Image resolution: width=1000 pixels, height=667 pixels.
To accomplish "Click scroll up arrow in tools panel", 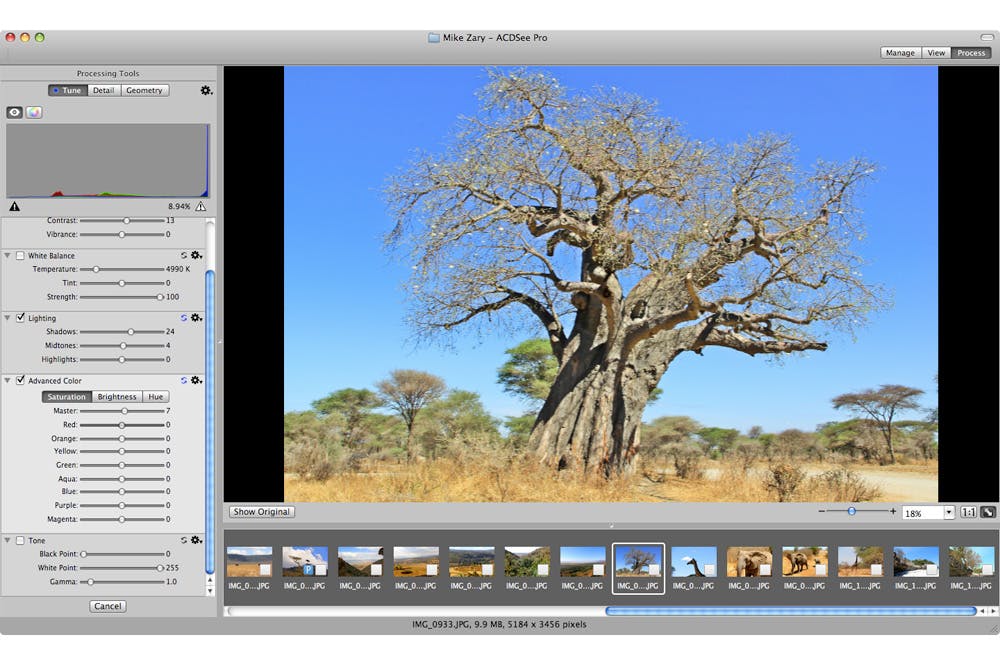I will coord(210,580).
